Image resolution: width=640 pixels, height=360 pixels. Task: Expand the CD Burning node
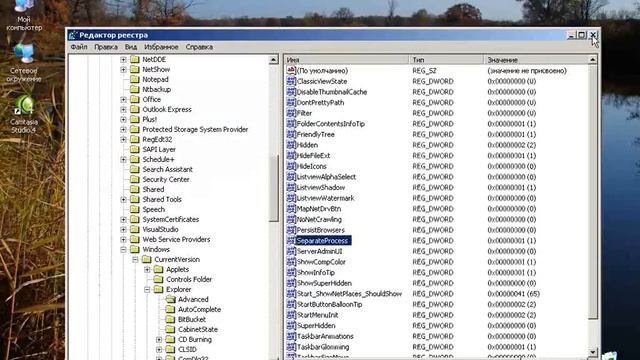(x=159, y=340)
